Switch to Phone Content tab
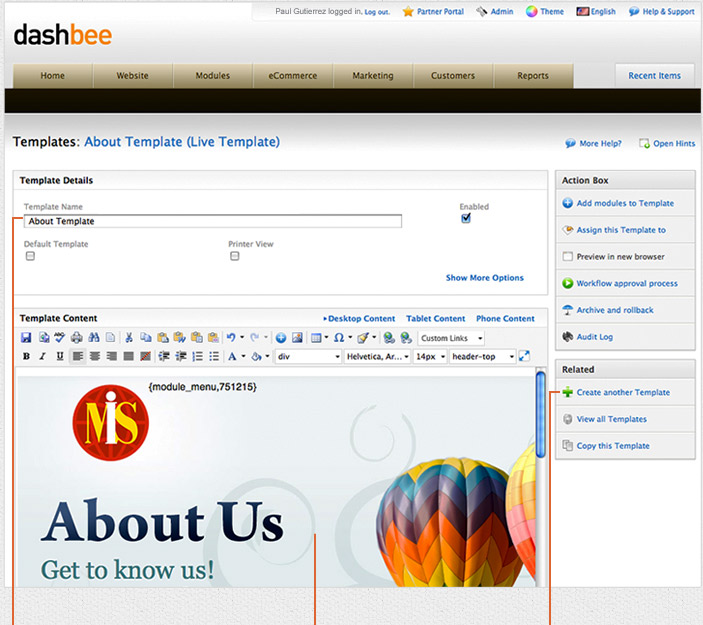 (x=505, y=319)
